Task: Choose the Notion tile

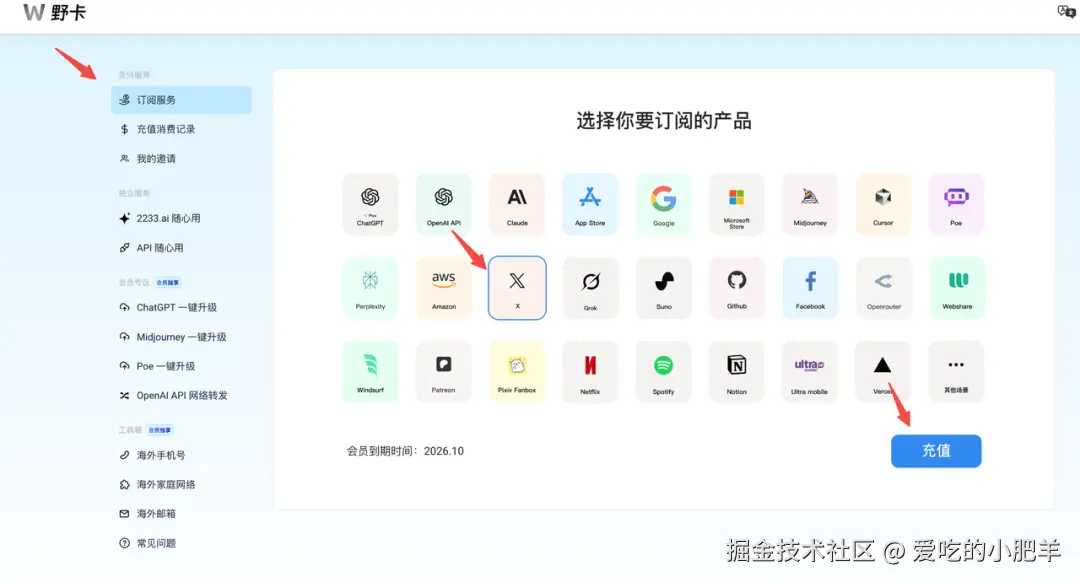Action: point(736,372)
